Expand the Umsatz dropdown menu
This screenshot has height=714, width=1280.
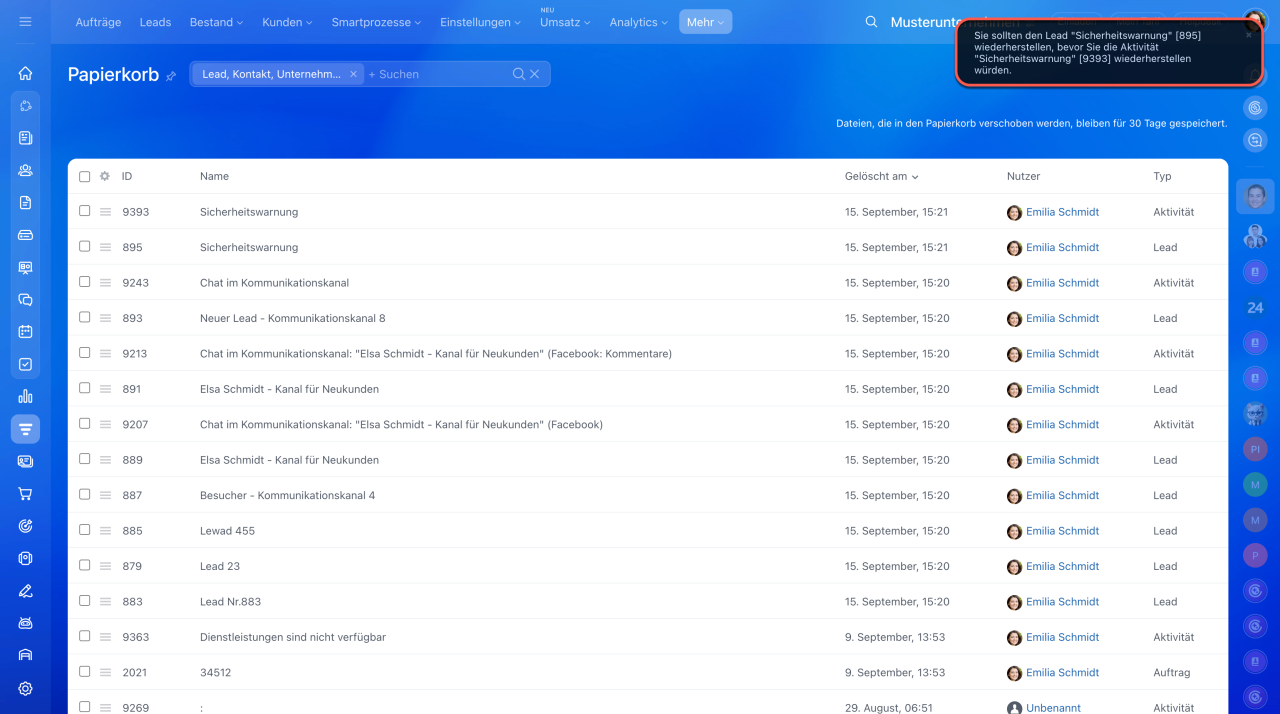click(564, 22)
